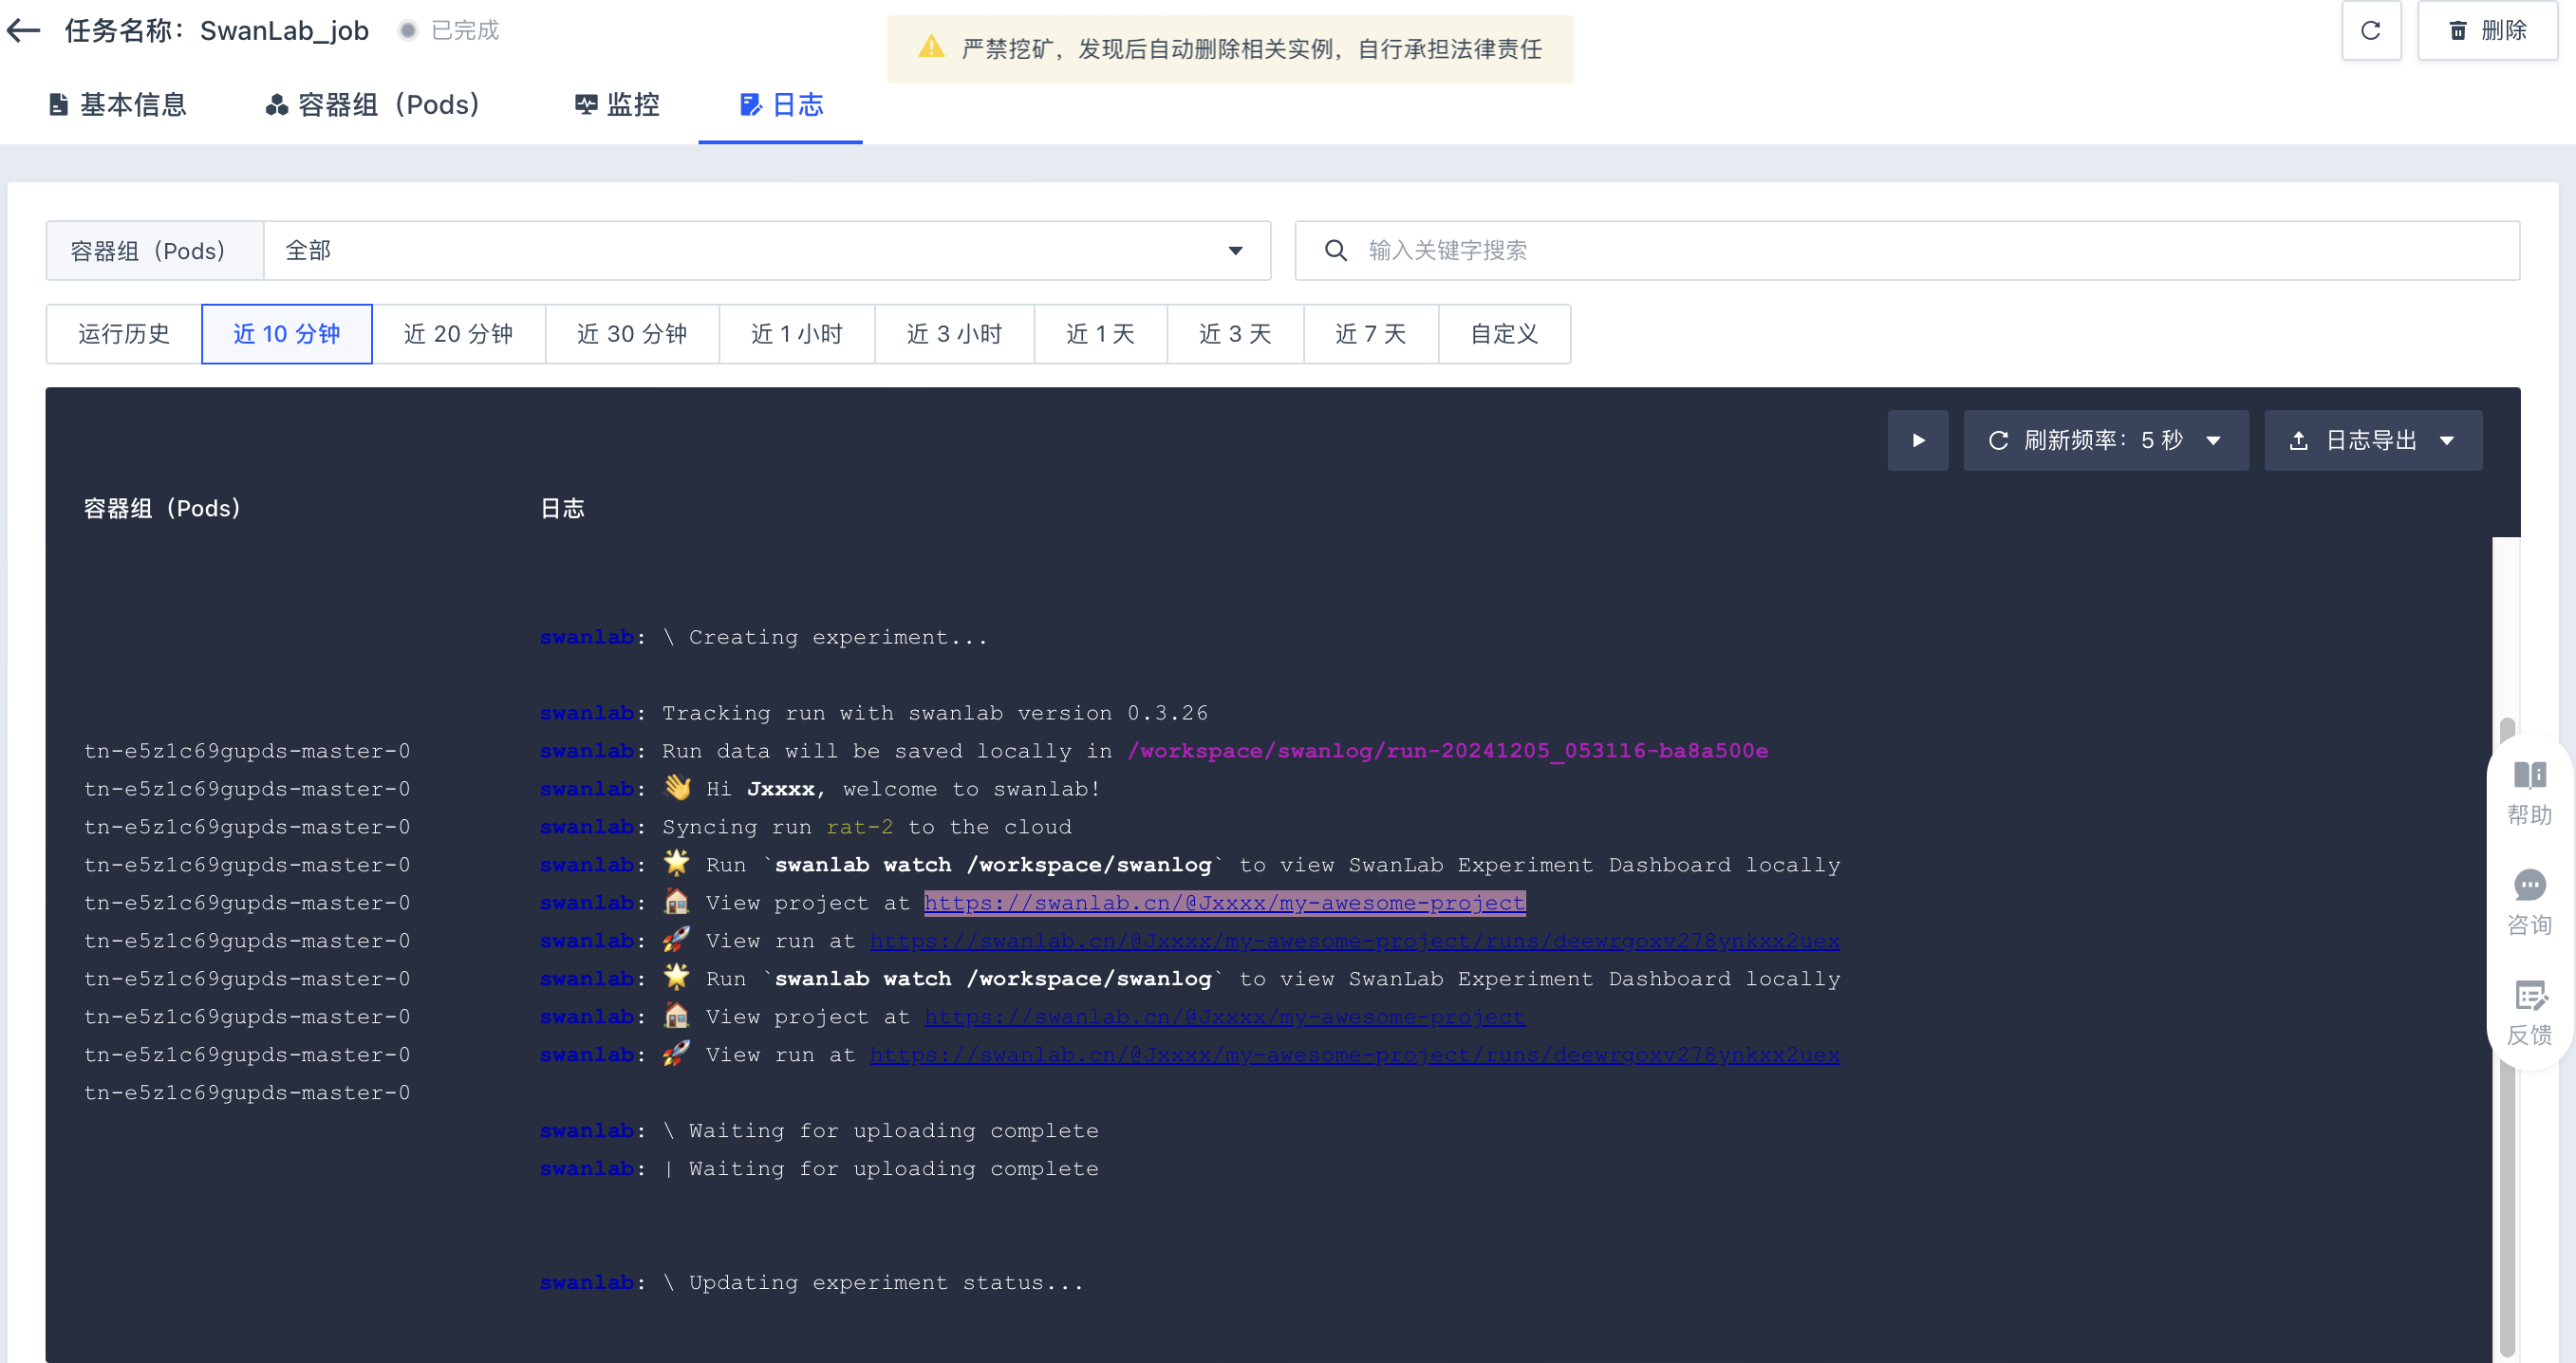Image resolution: width=2576 pixels, height=1363 pixels.
Task: Select 近 3 天 time range
Action: pyautogui.click(x=1236, y=334)
